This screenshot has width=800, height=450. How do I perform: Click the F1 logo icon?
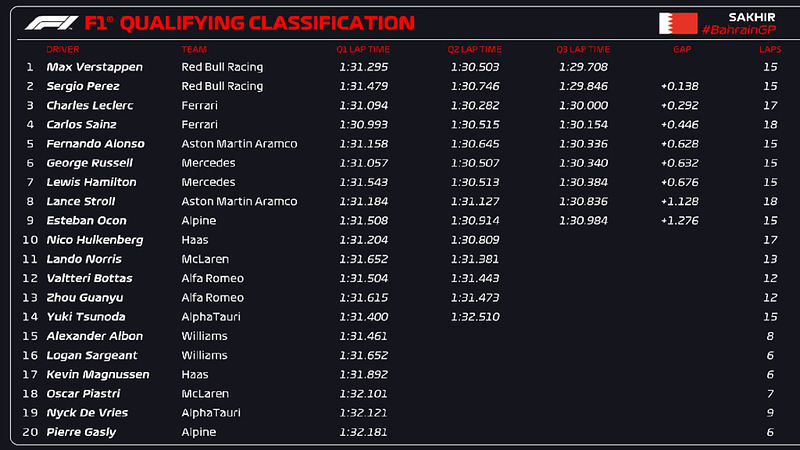point(51,22)
